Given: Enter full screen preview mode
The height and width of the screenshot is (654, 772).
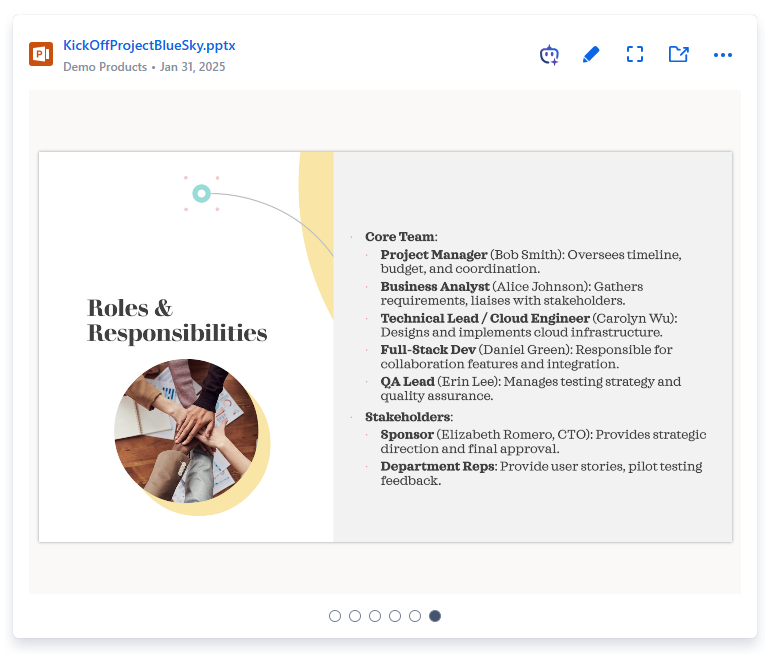Looking at the screenshot, I should [635, 55].
